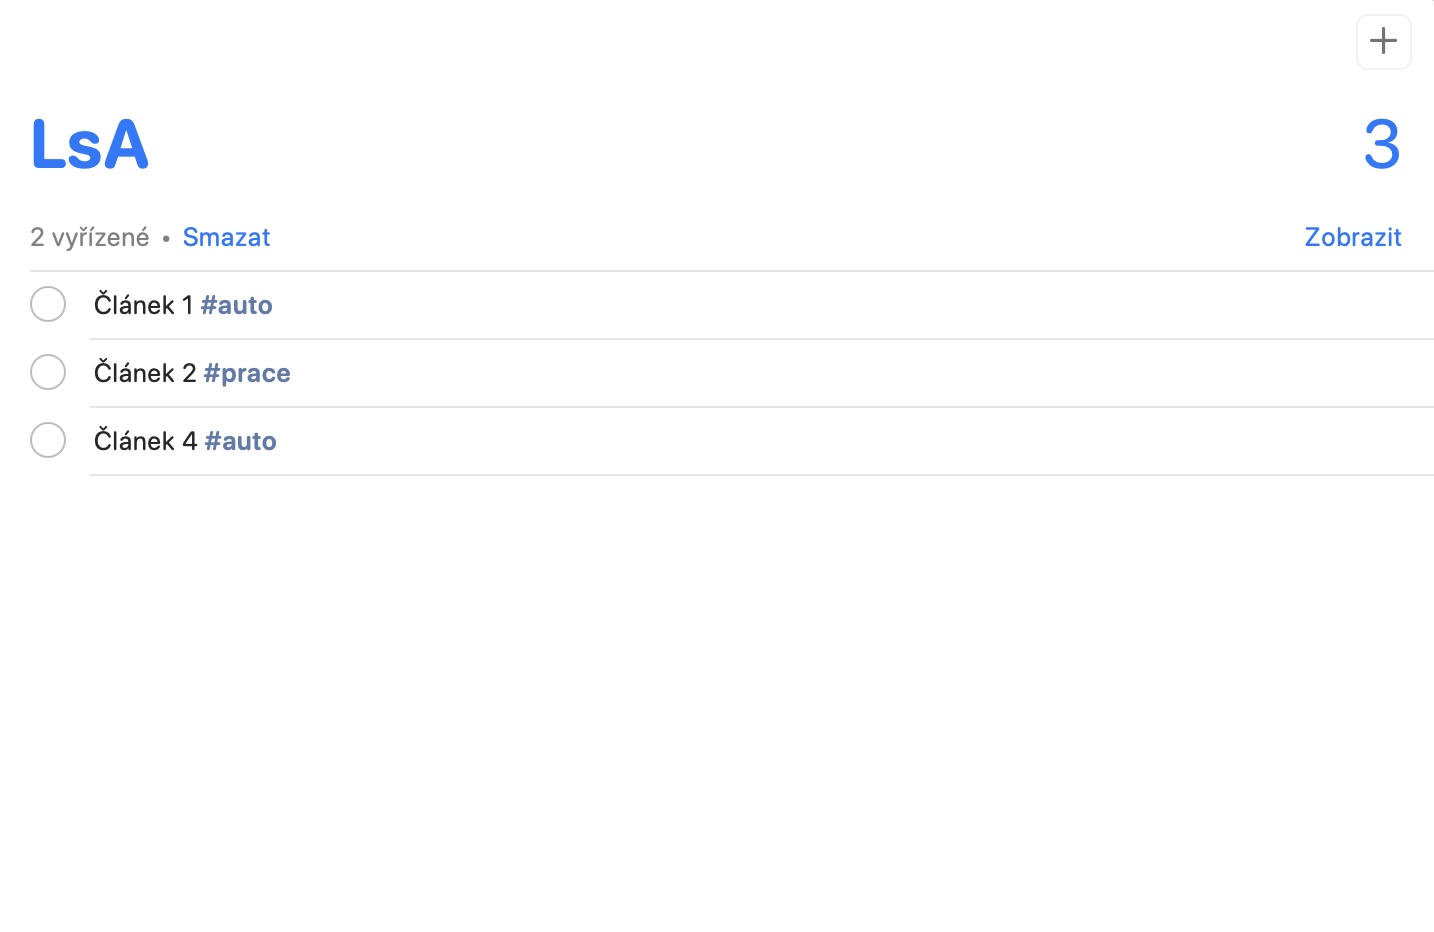Click empty area below the reminders list
The width and height of the screenshot is (1434, 932).
(x=717, y=700)
